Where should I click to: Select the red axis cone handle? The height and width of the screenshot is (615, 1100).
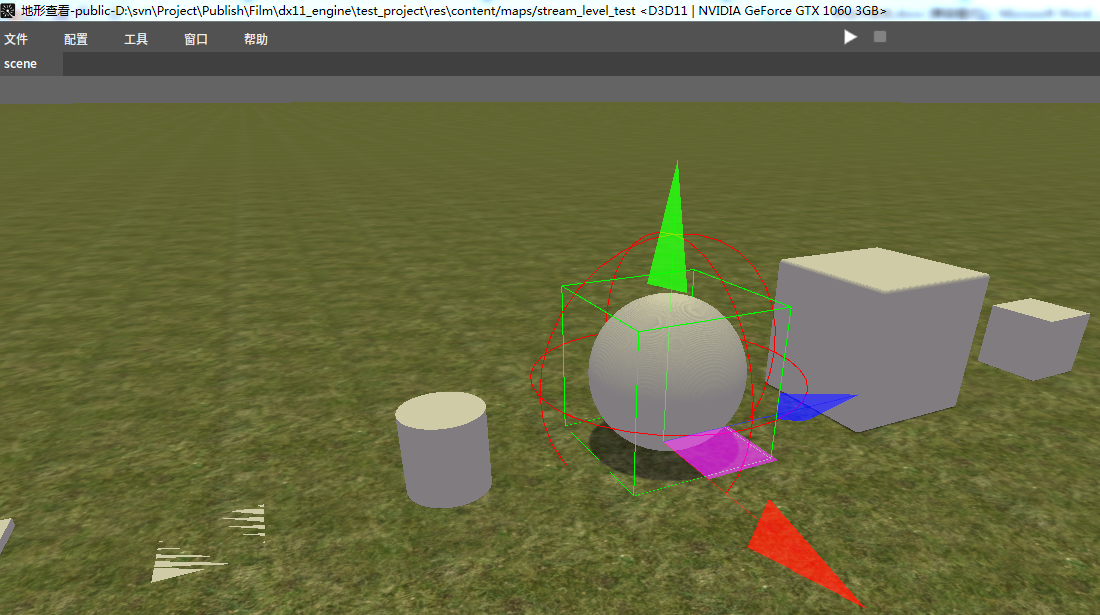[x=795, y=552]
